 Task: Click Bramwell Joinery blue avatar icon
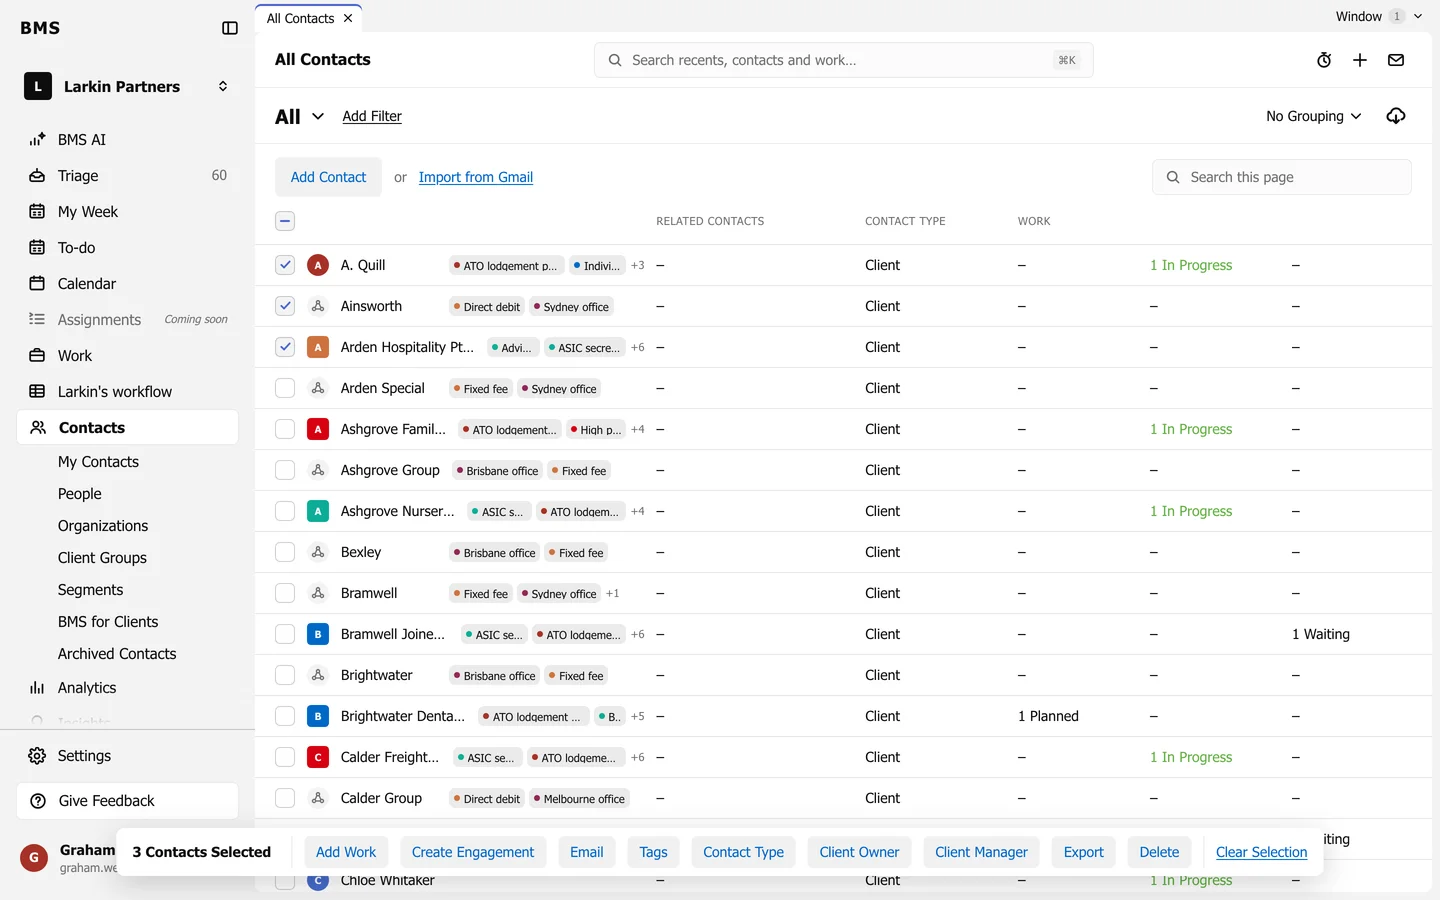pos(318,634)
